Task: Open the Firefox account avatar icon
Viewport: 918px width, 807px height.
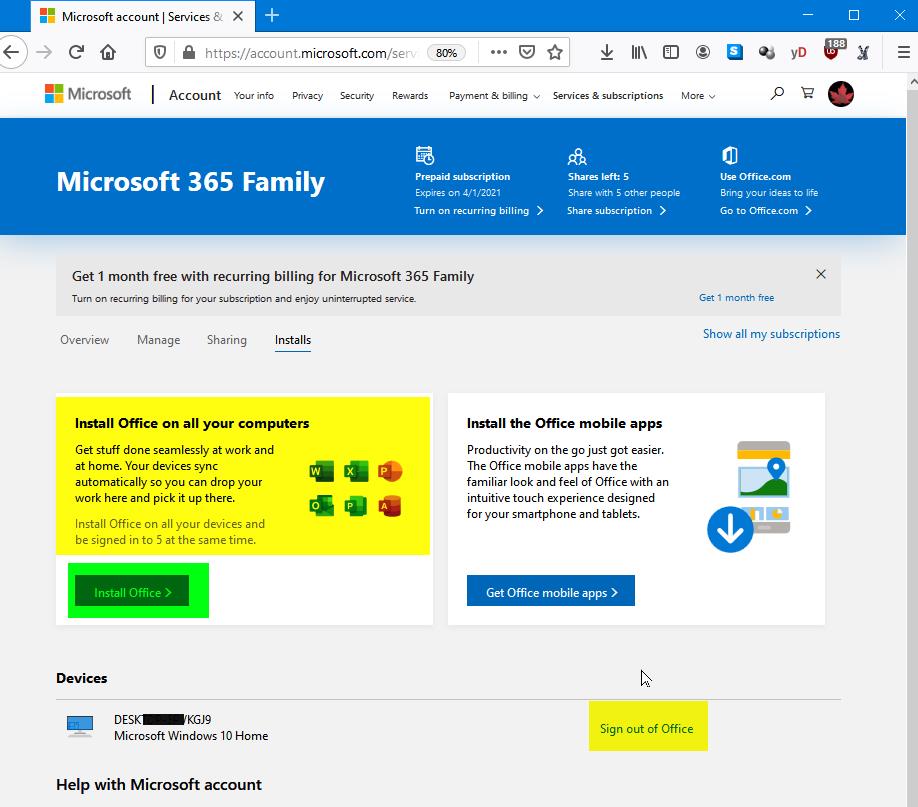Action: [x=703, y=53]
